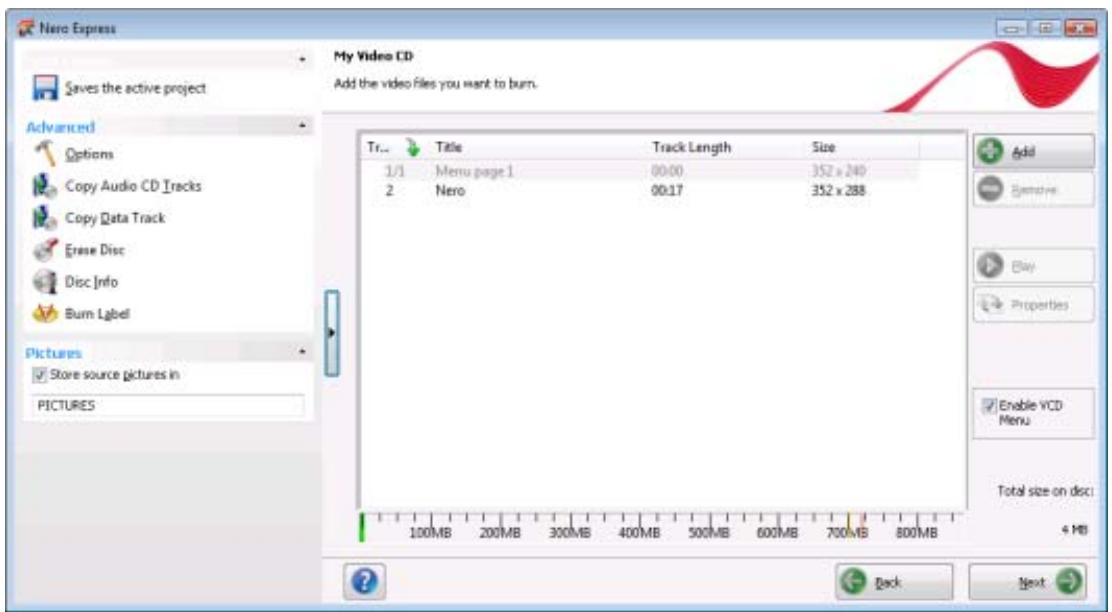This screenshot has width=1112, height=612.
Task: Select Copy Data Track link
Action: (x=115, y=218)
